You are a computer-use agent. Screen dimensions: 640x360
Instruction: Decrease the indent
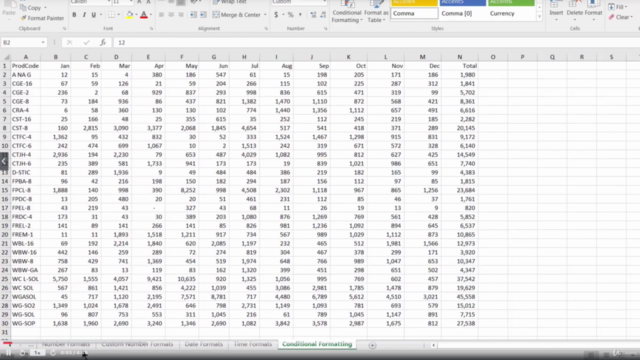click(193, 15)
